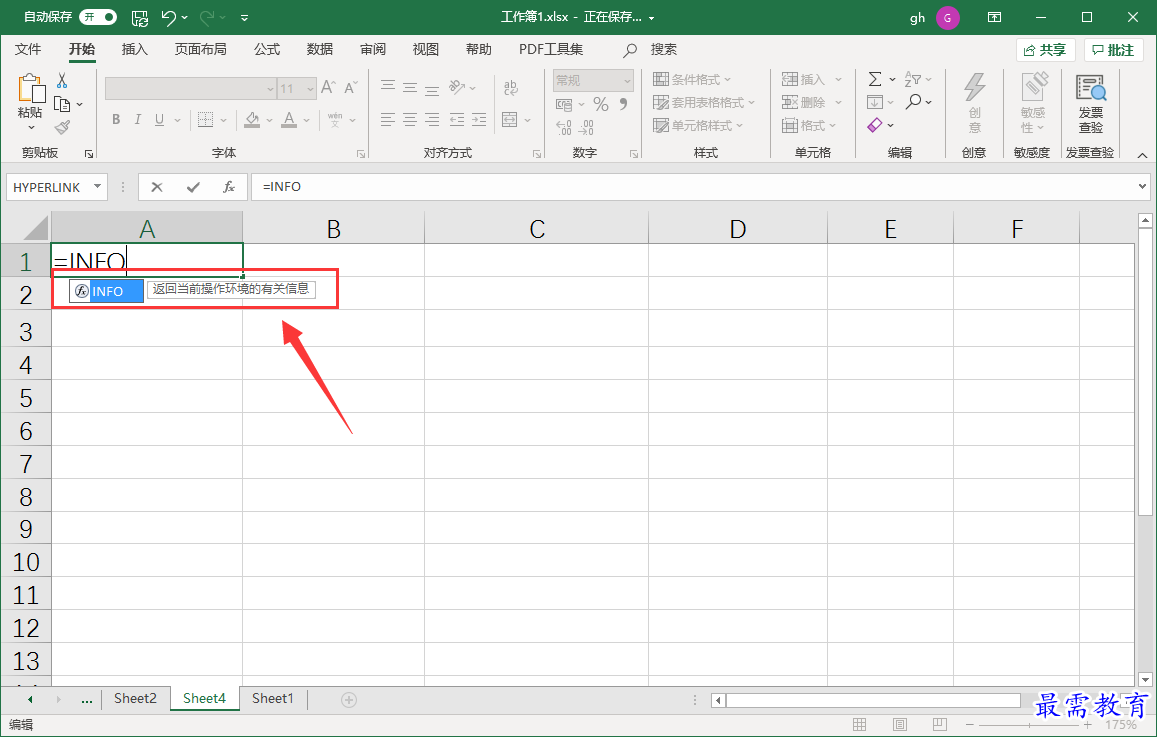Click inside the formula bar showing =INFO
Image resolution: width=1157 pixels, height=737 pixels.
(694, 187)
